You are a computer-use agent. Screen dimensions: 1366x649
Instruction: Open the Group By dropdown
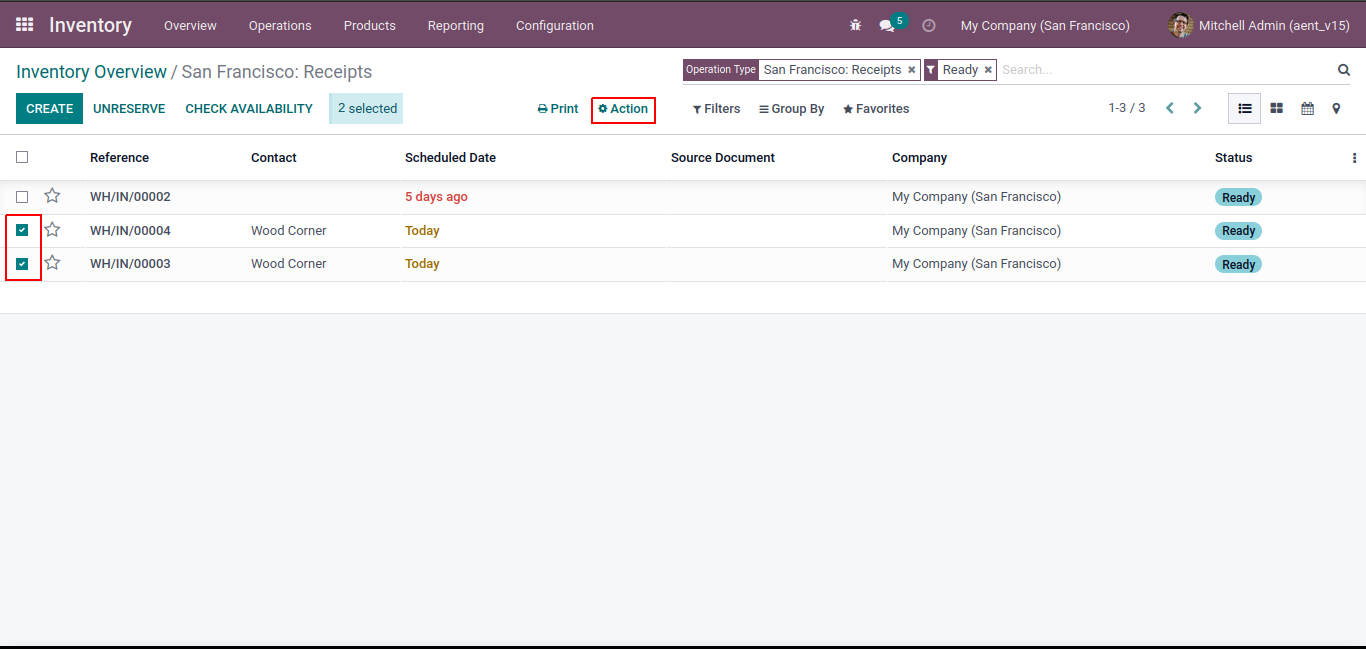791,109
